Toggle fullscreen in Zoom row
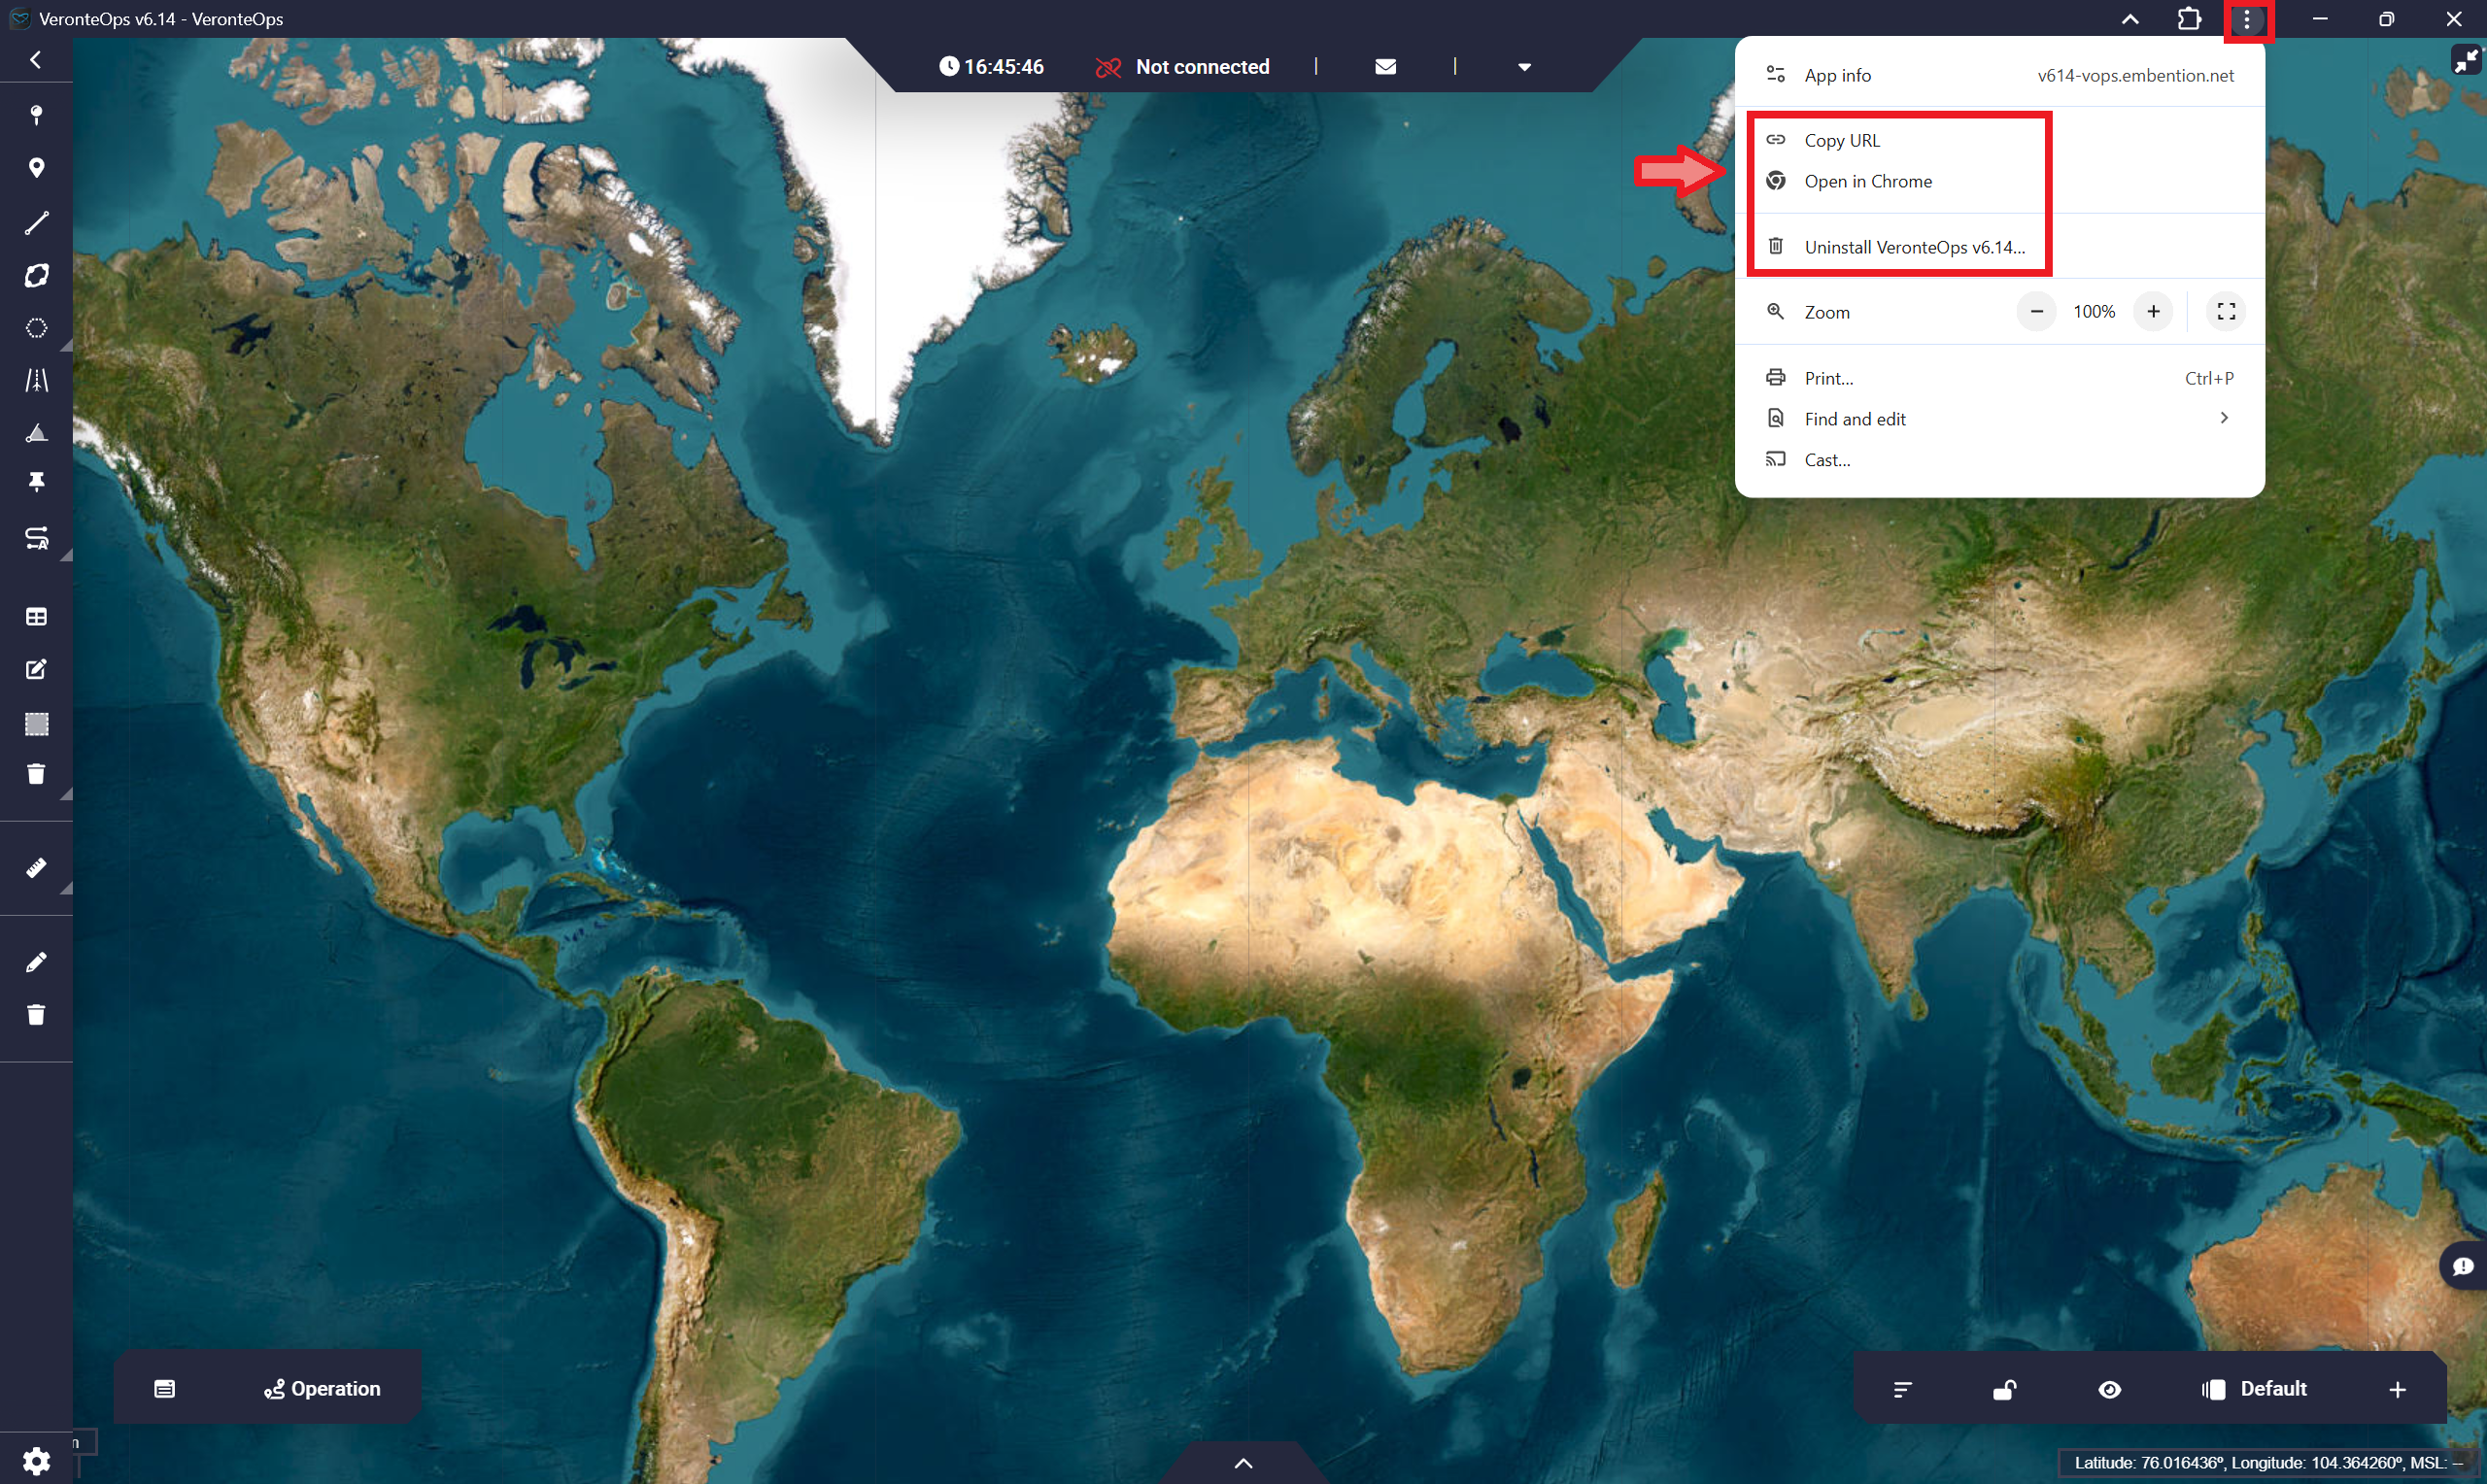Screen dimensions: 2487x1484 [2226, 312]
